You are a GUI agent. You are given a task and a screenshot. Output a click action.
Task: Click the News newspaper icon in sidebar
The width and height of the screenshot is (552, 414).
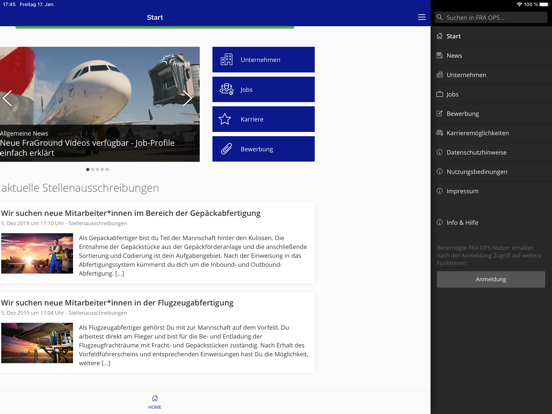[x=439, y=55]
